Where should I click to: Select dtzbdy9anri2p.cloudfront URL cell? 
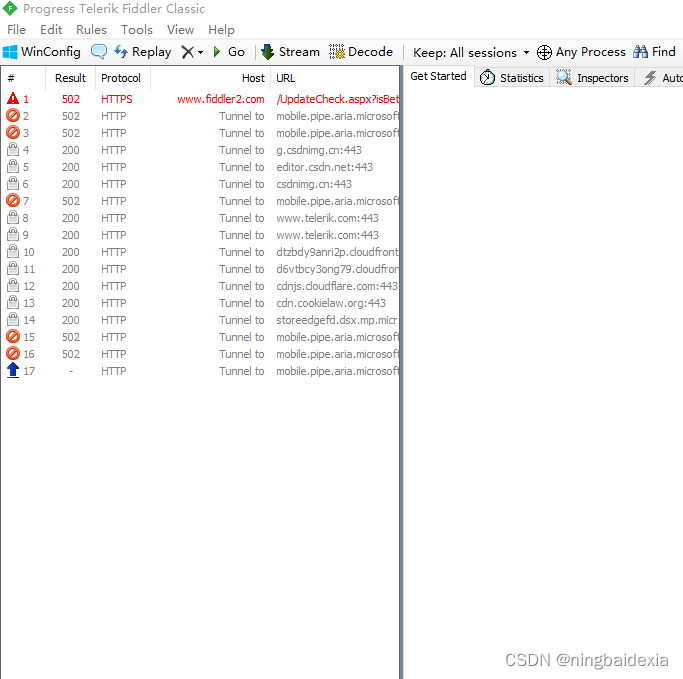337,252
